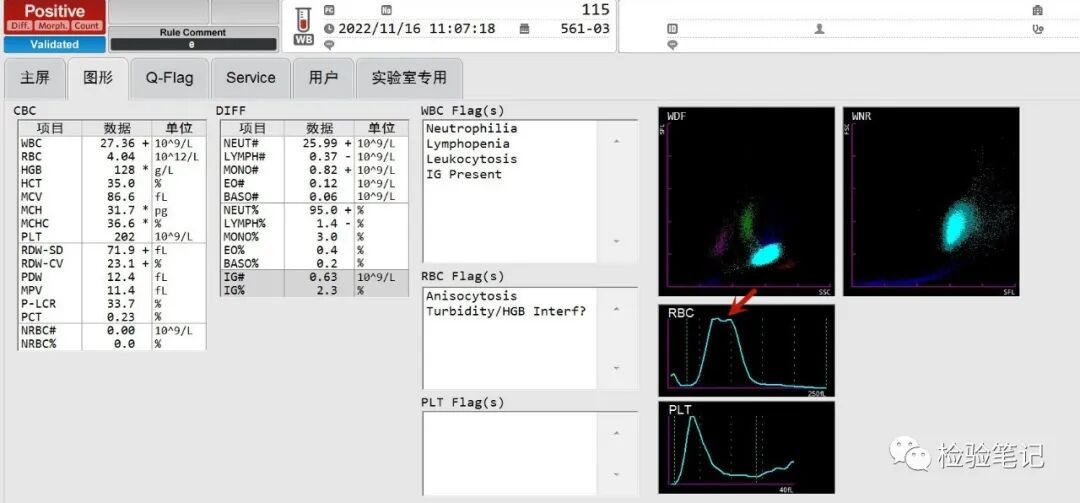Image resolution: width=1080 pixels, height=503 pixels.
Task: Click the sample number 115
Action: [x=595, y=9]
